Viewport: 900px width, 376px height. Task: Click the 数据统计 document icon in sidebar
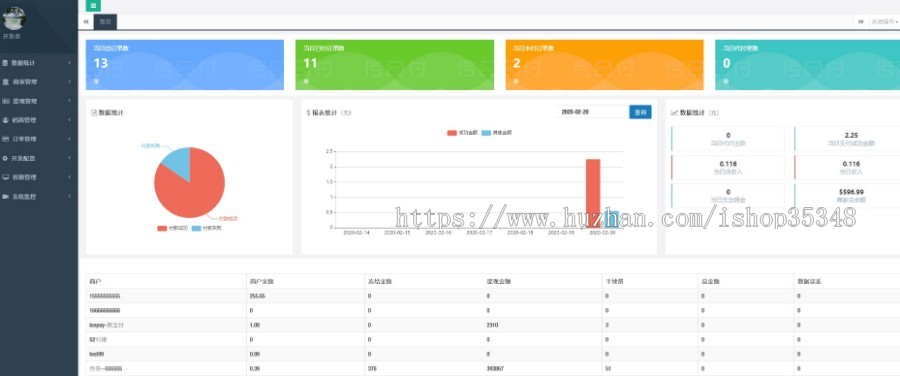tap(5, 63)
